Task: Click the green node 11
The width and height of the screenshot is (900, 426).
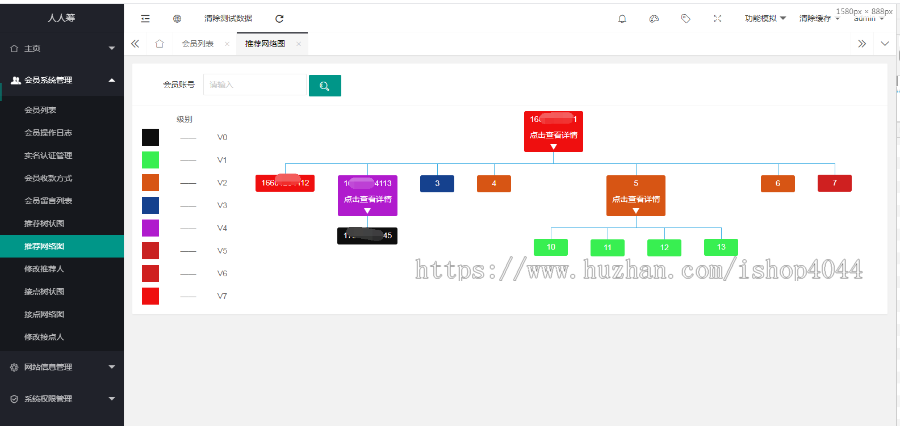Action: pos(608,247)
